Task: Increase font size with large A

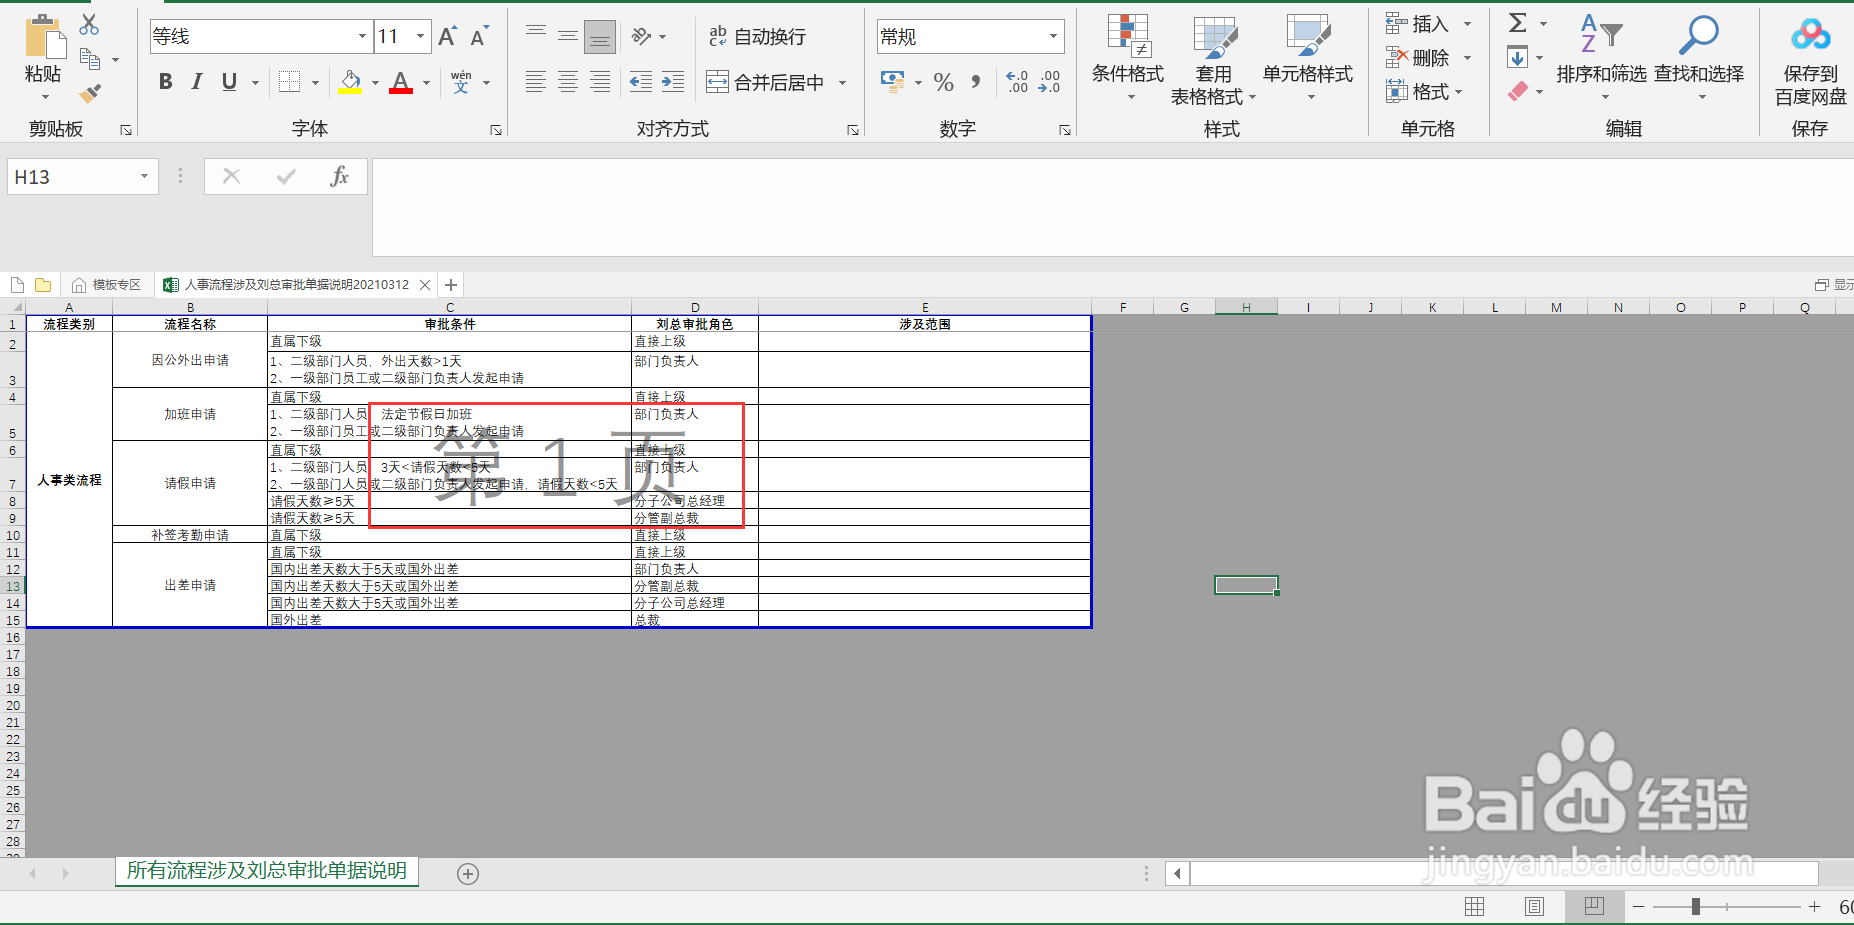Action: pos(448,37)
